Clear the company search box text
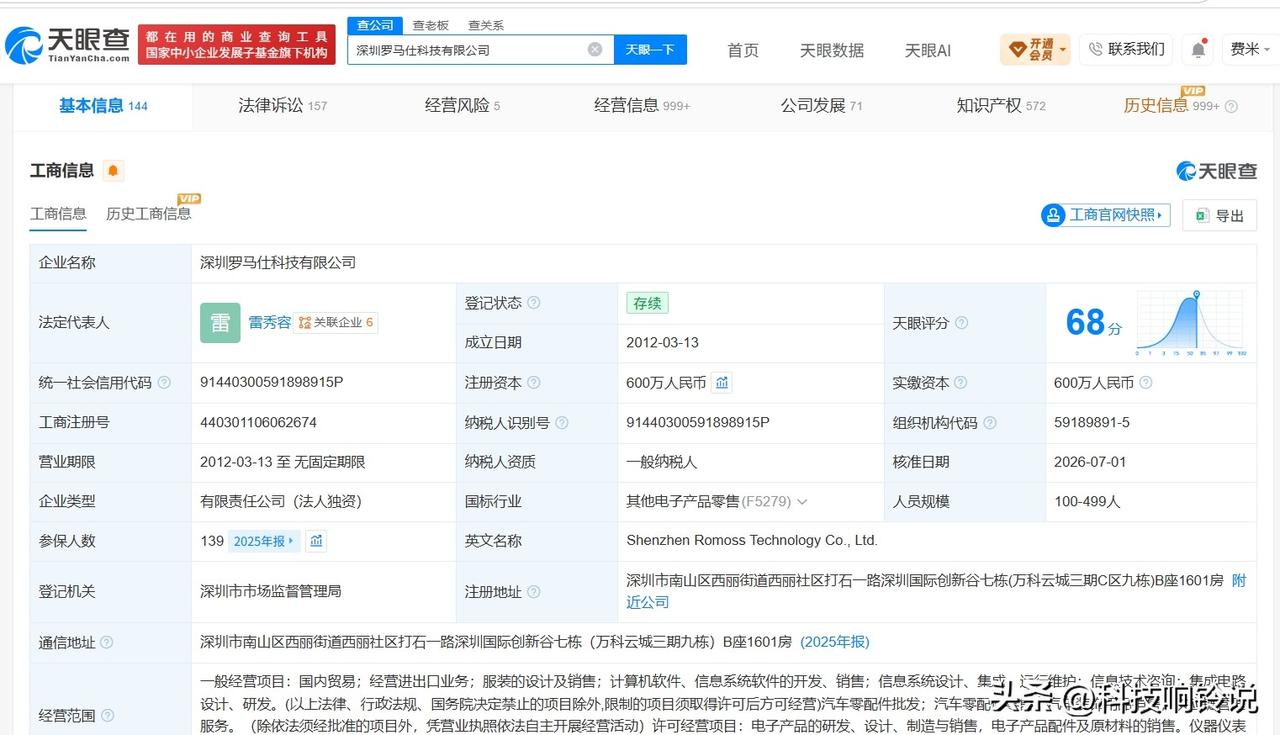1280x735 pixels. tap(595, 49)
